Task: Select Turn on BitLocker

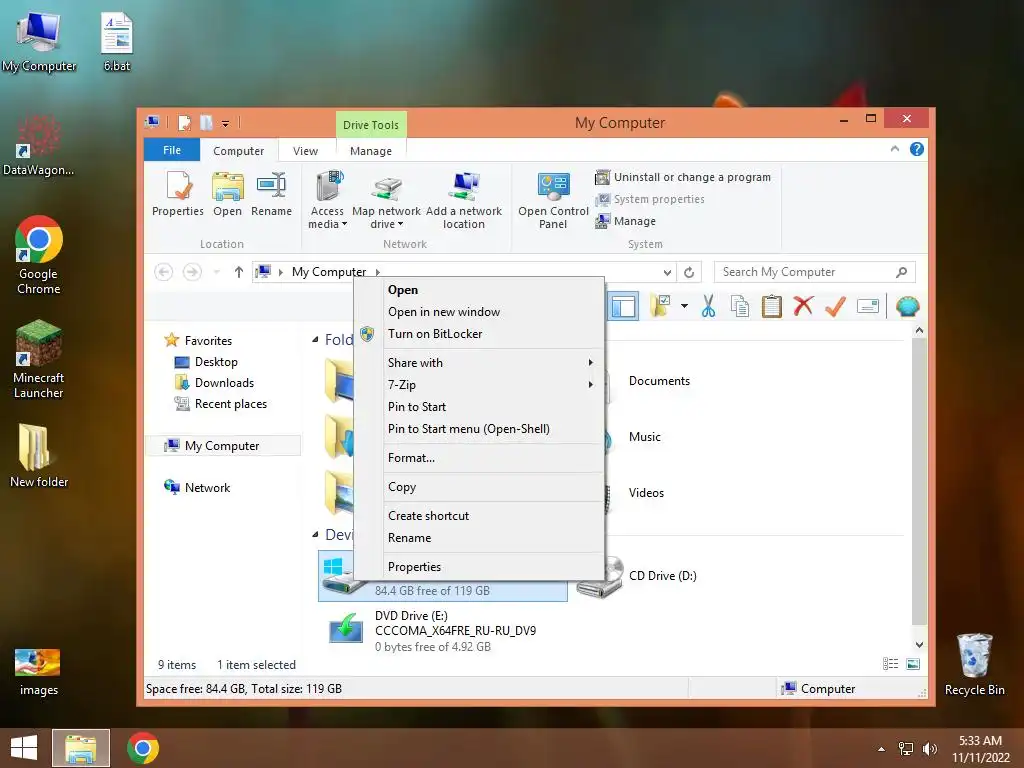Action: (x=479, y=334)
